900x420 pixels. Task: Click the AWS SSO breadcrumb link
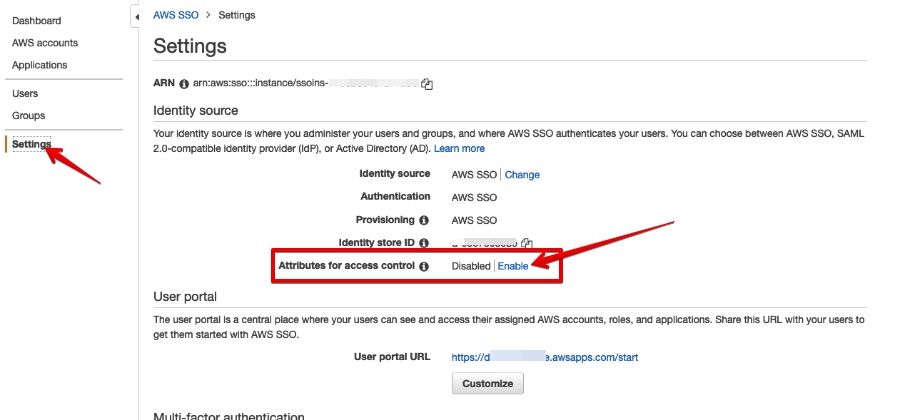click(176, 15)
